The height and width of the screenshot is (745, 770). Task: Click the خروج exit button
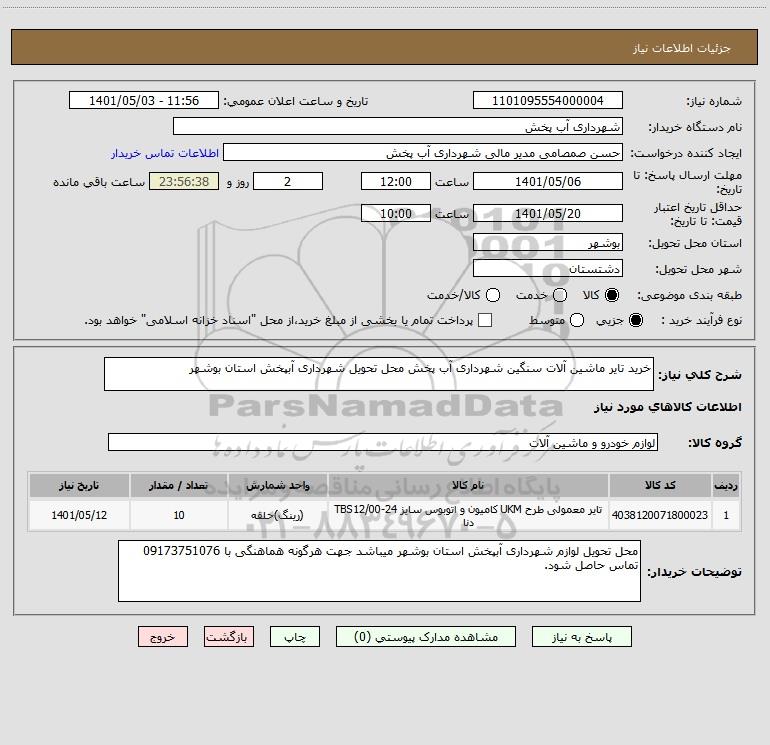(x=163, y=637)
